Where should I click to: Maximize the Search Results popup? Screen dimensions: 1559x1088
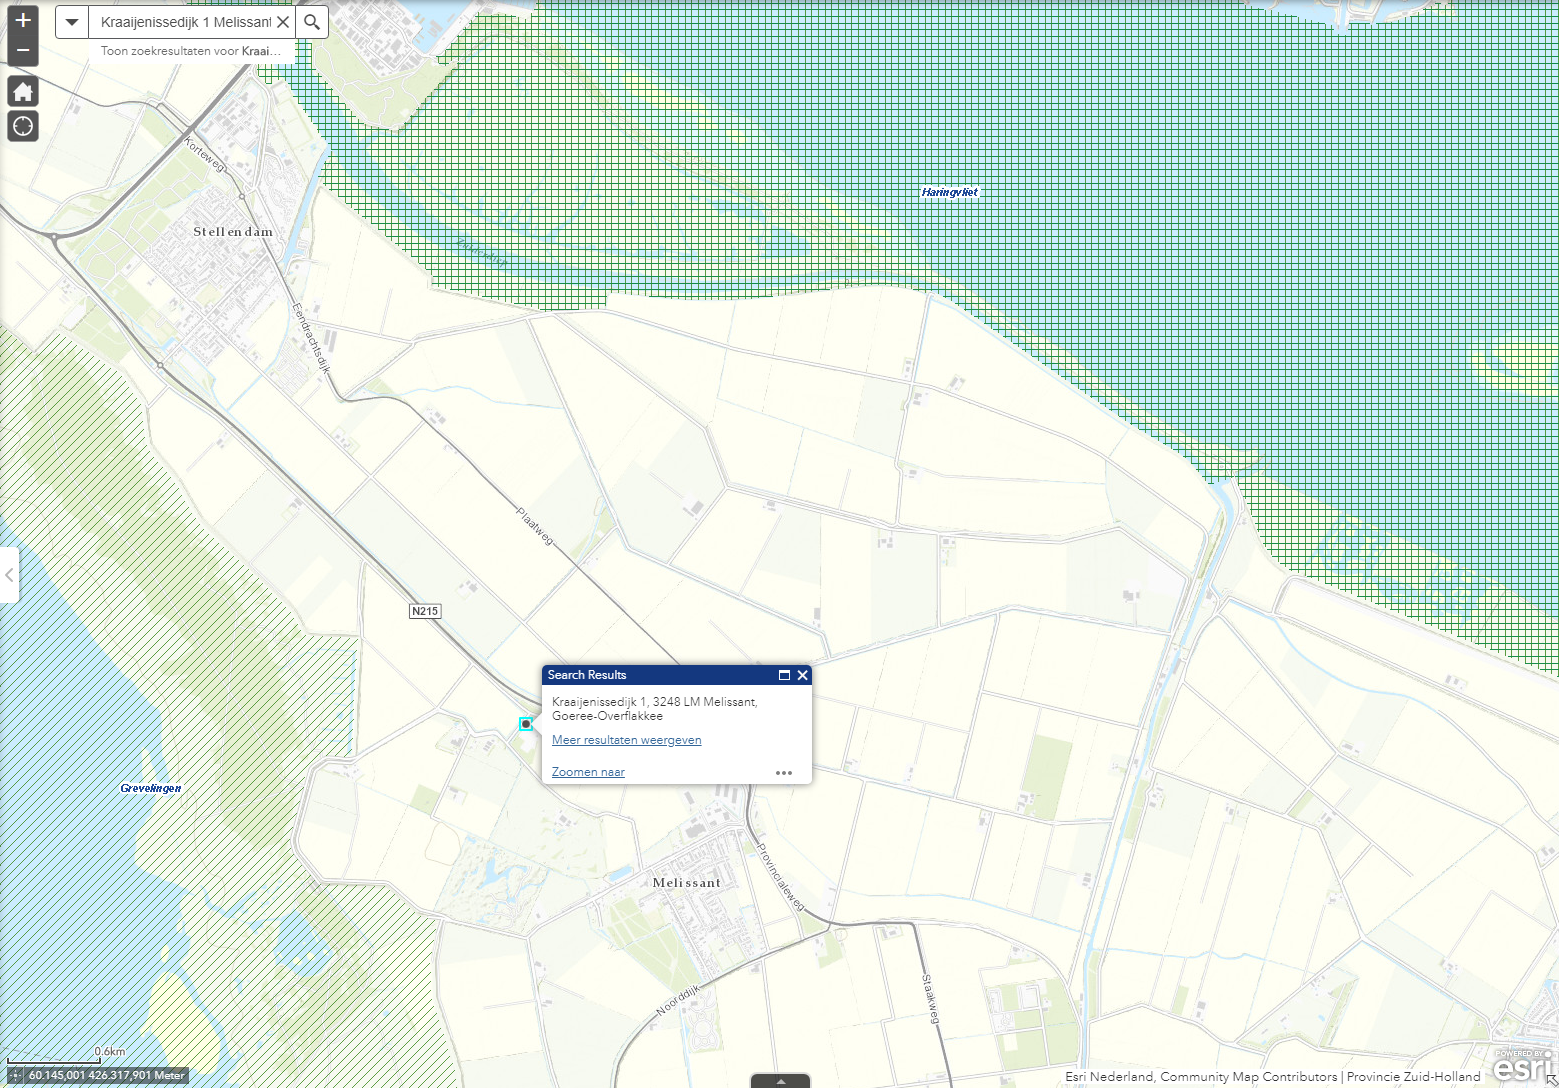(784, 675)
